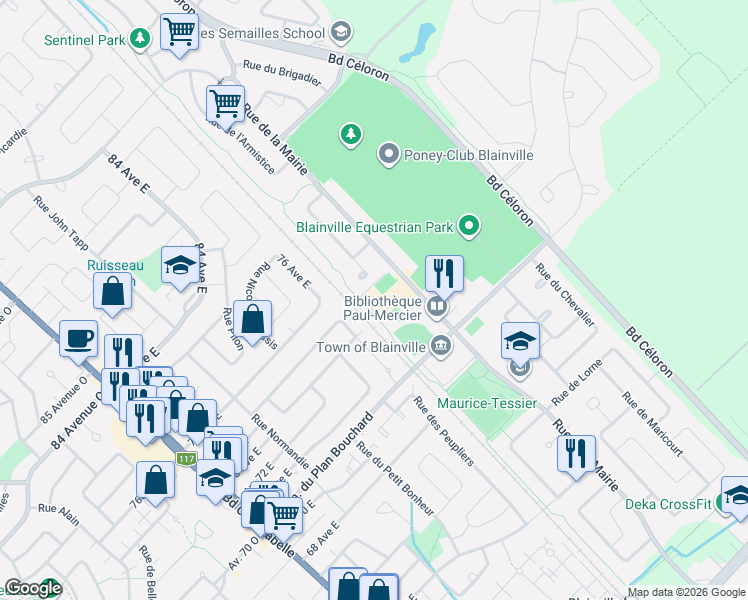Select the Poney-Club Blainville label
Image resolution: width=748 pixels, height=600 pixels.
coord(468,155)
